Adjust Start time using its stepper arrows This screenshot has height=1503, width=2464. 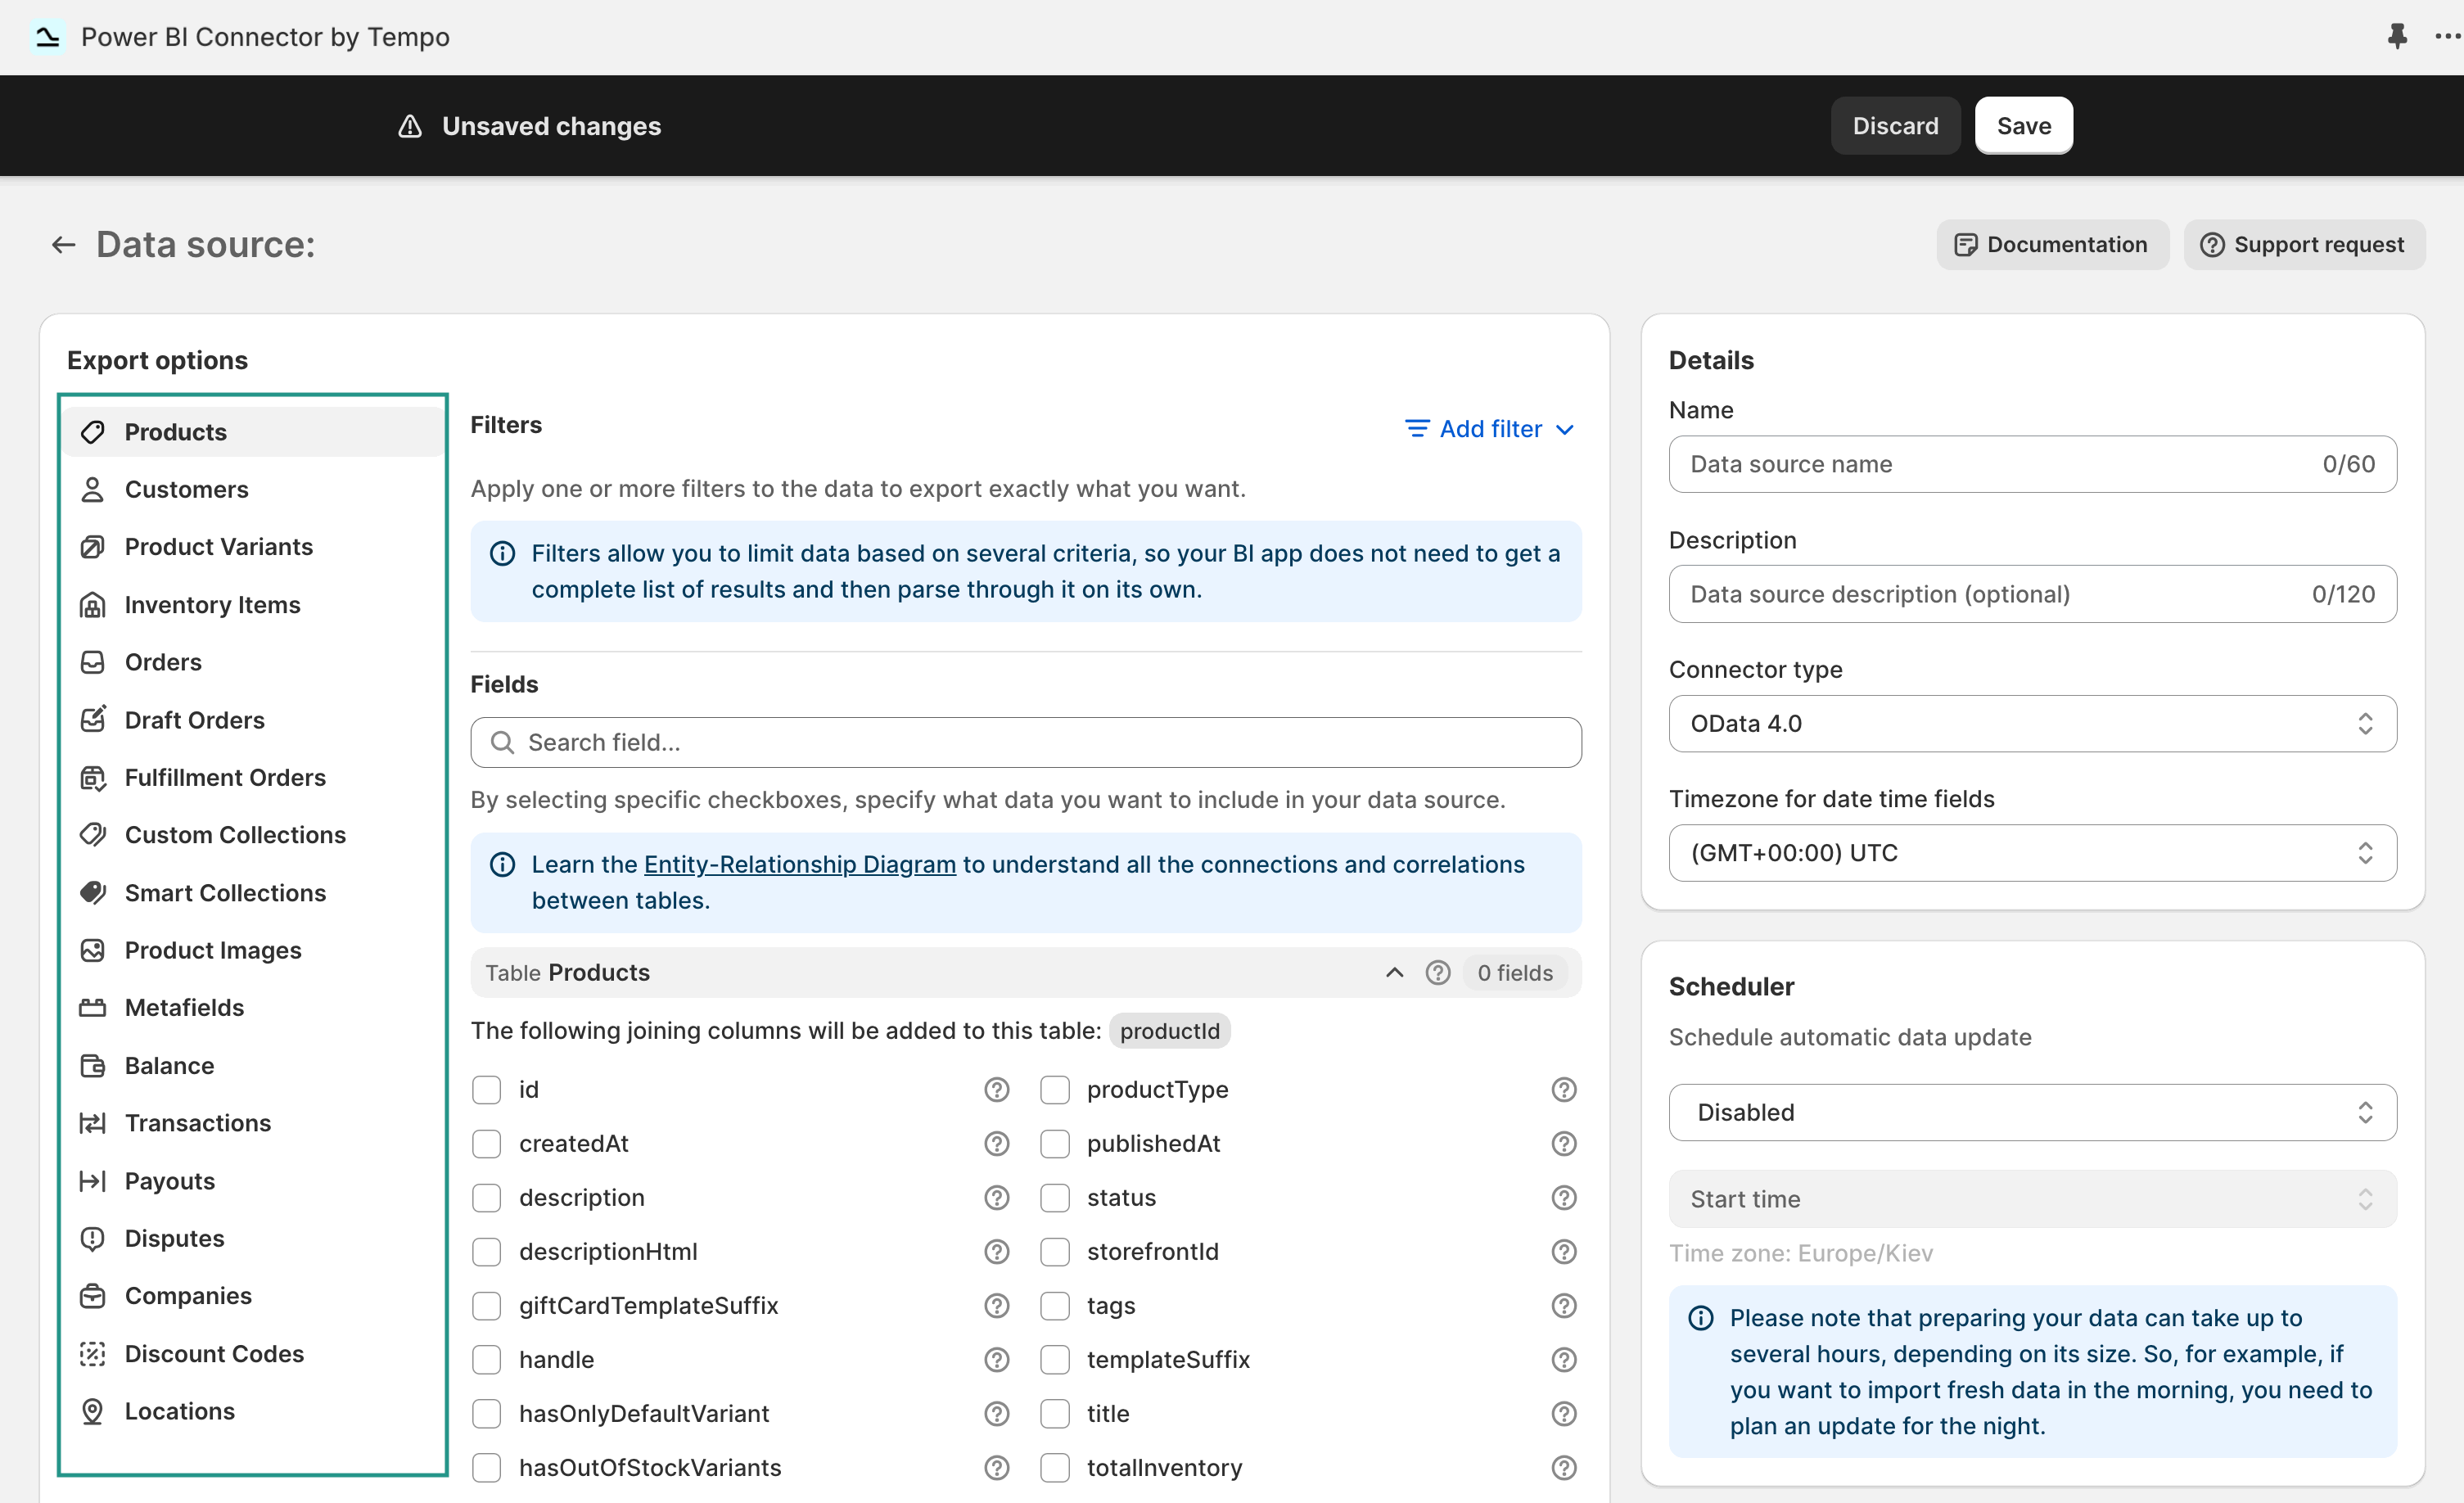[x=2365, y=1199]
